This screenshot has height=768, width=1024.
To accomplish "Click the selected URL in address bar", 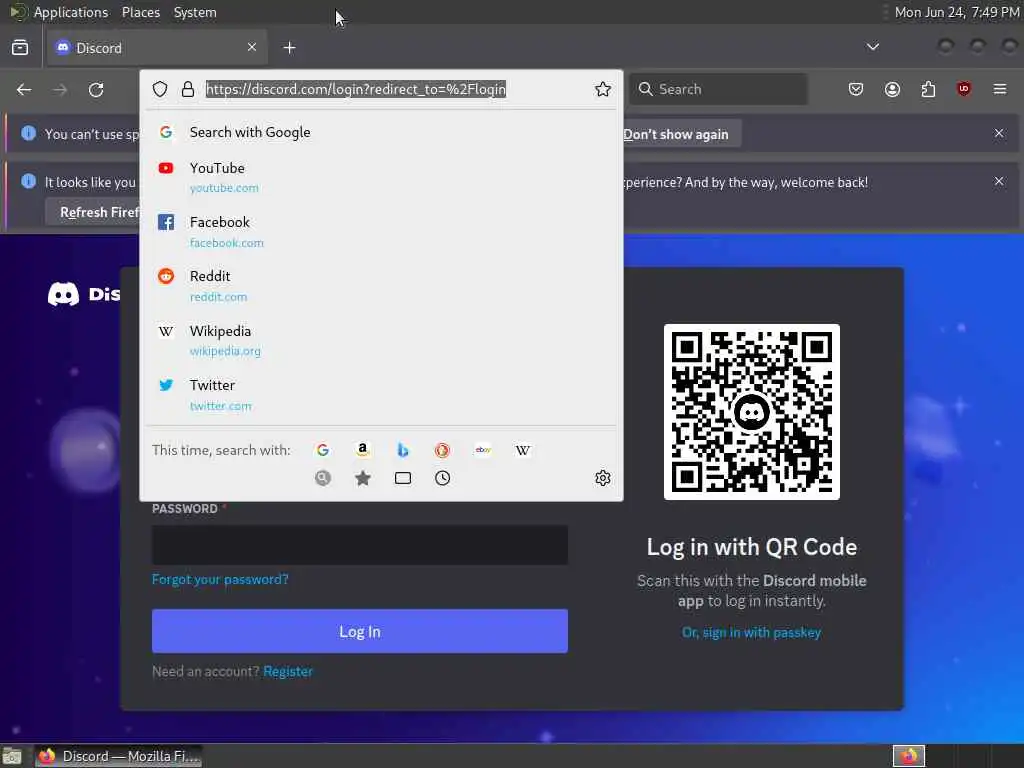I will pyautogui.click(x=356, y=89).
